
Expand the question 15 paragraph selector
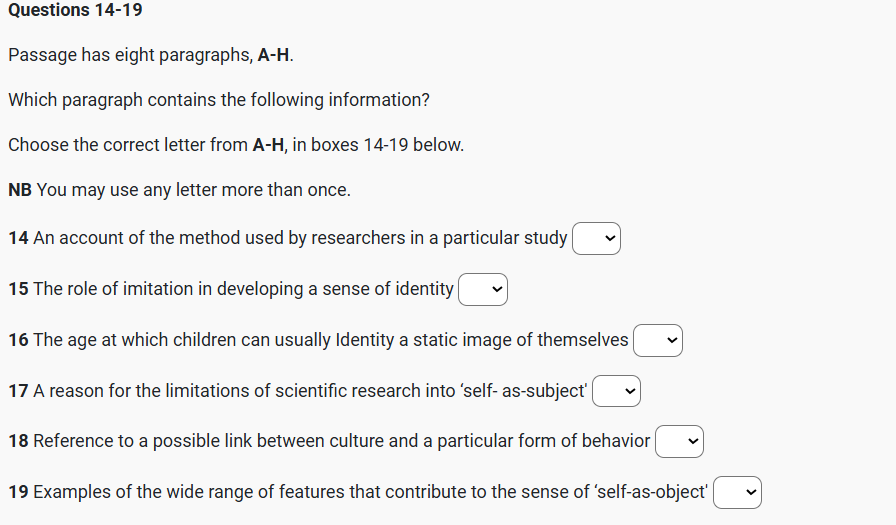(483, 289)
